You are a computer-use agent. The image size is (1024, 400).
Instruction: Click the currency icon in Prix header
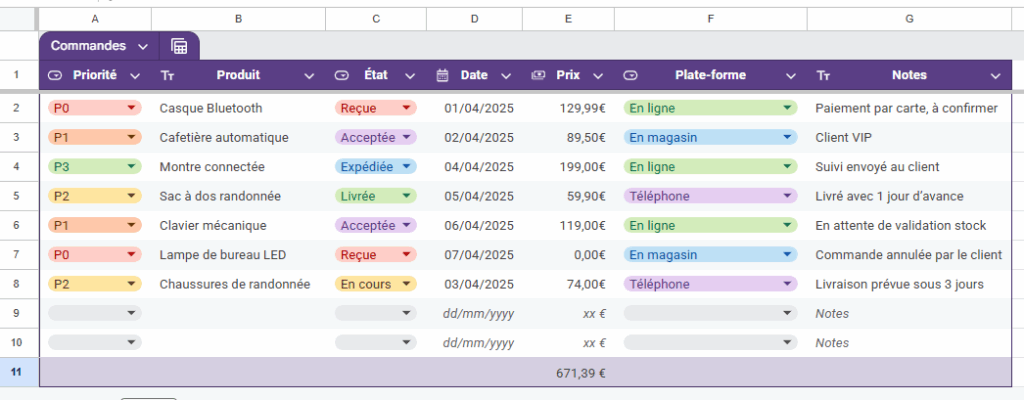pyautogui.click(x=538, y=75)
